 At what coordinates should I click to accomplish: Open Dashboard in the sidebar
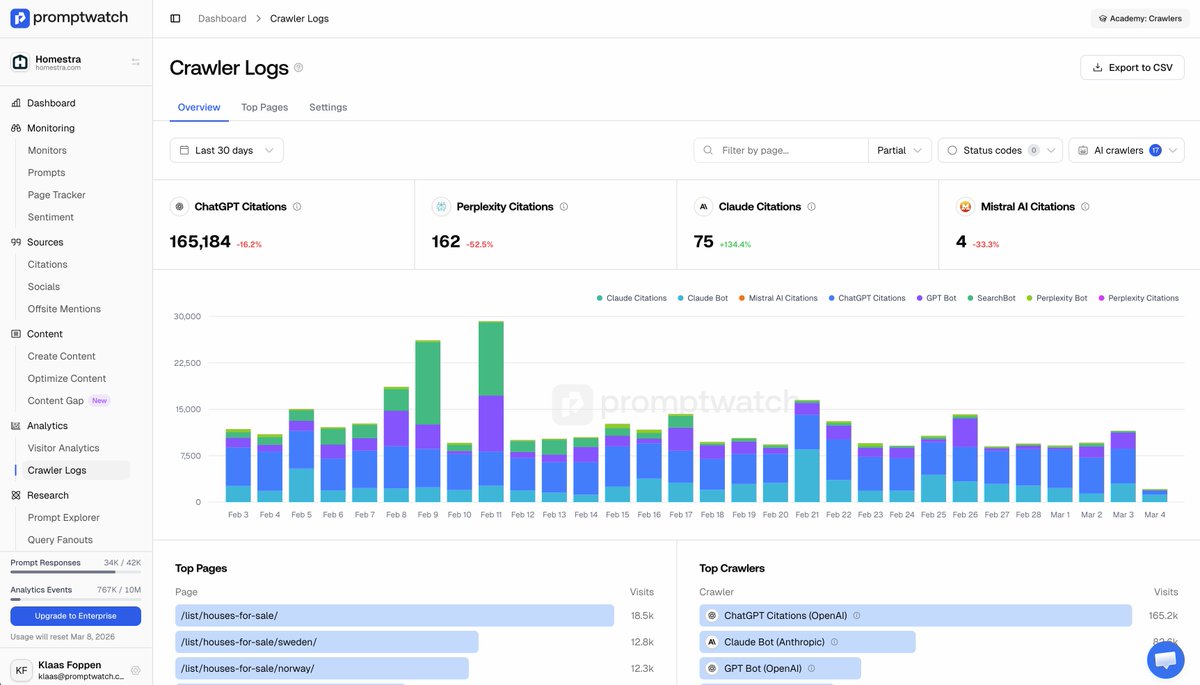tap(51, 103)
